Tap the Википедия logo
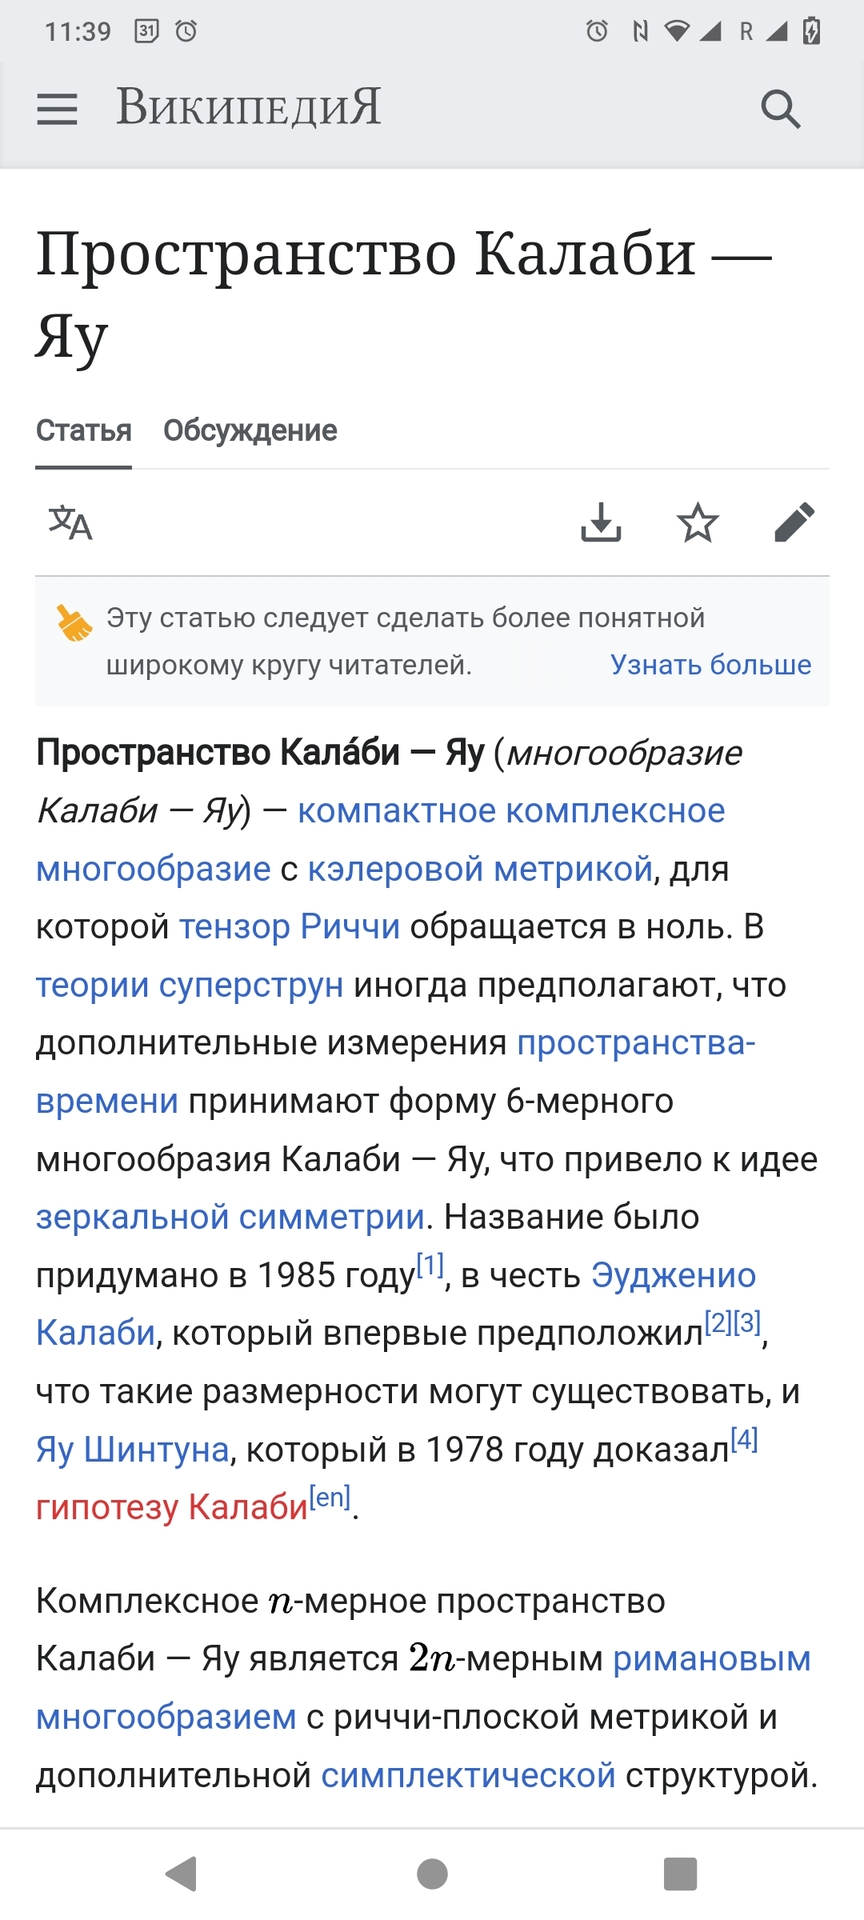Image resolution: width=864 pixels, height=1920 pixels. pos(249,107)
